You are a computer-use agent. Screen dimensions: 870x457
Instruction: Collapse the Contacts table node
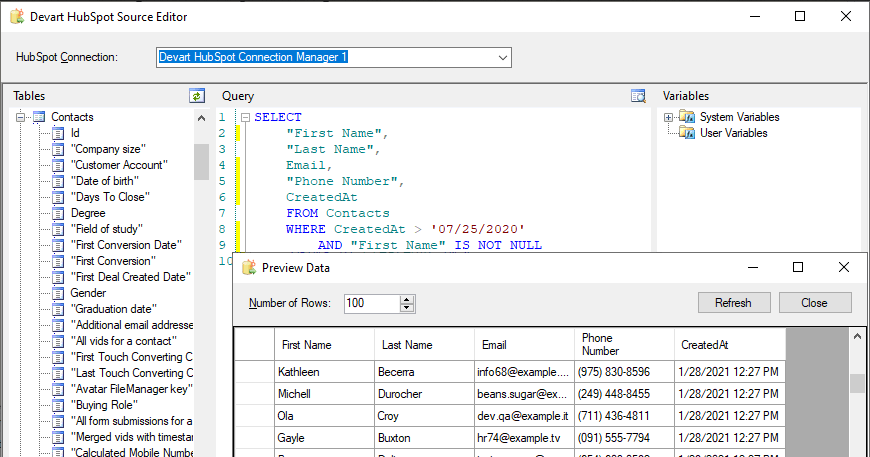point(21,117)
